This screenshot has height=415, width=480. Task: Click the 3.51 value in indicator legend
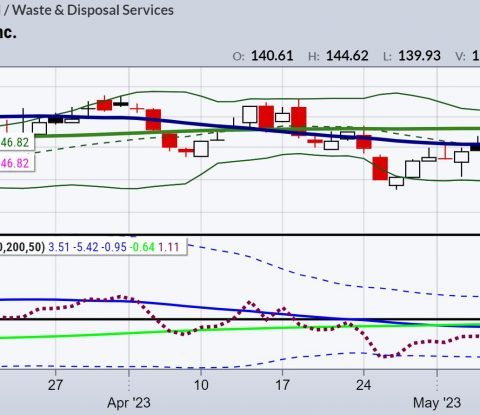[59, 247]
